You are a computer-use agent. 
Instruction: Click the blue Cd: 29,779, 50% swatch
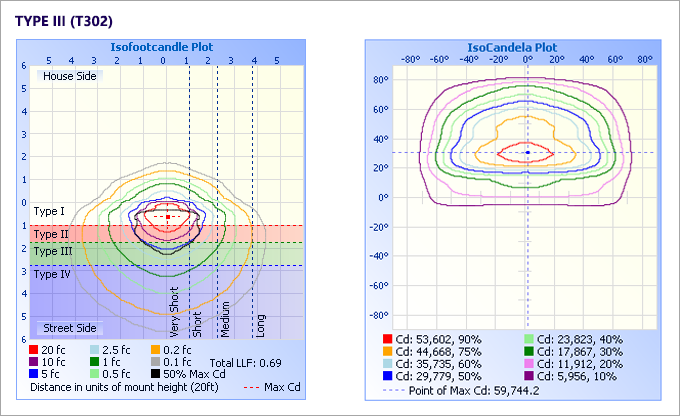[x=389, y=375]
